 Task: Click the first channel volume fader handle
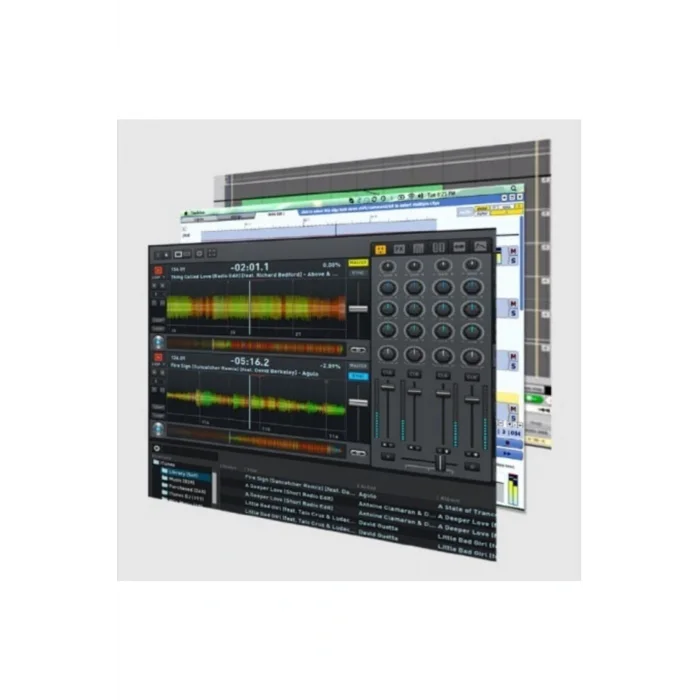click(388, 388)
